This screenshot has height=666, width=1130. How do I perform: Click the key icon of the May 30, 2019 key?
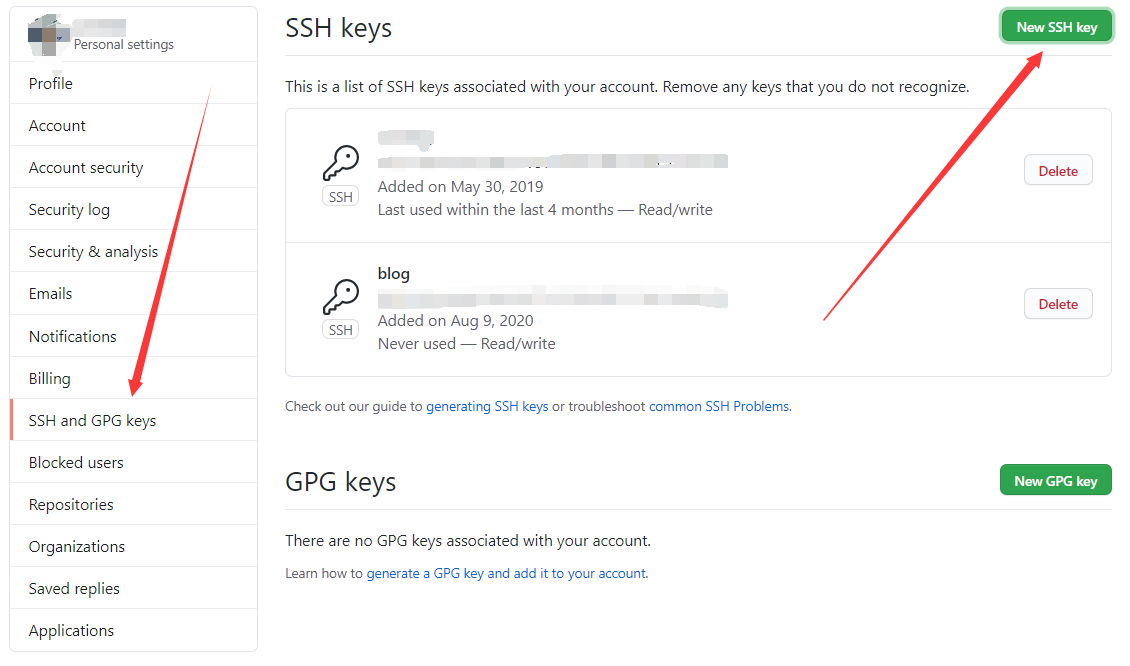click(340, 163)
